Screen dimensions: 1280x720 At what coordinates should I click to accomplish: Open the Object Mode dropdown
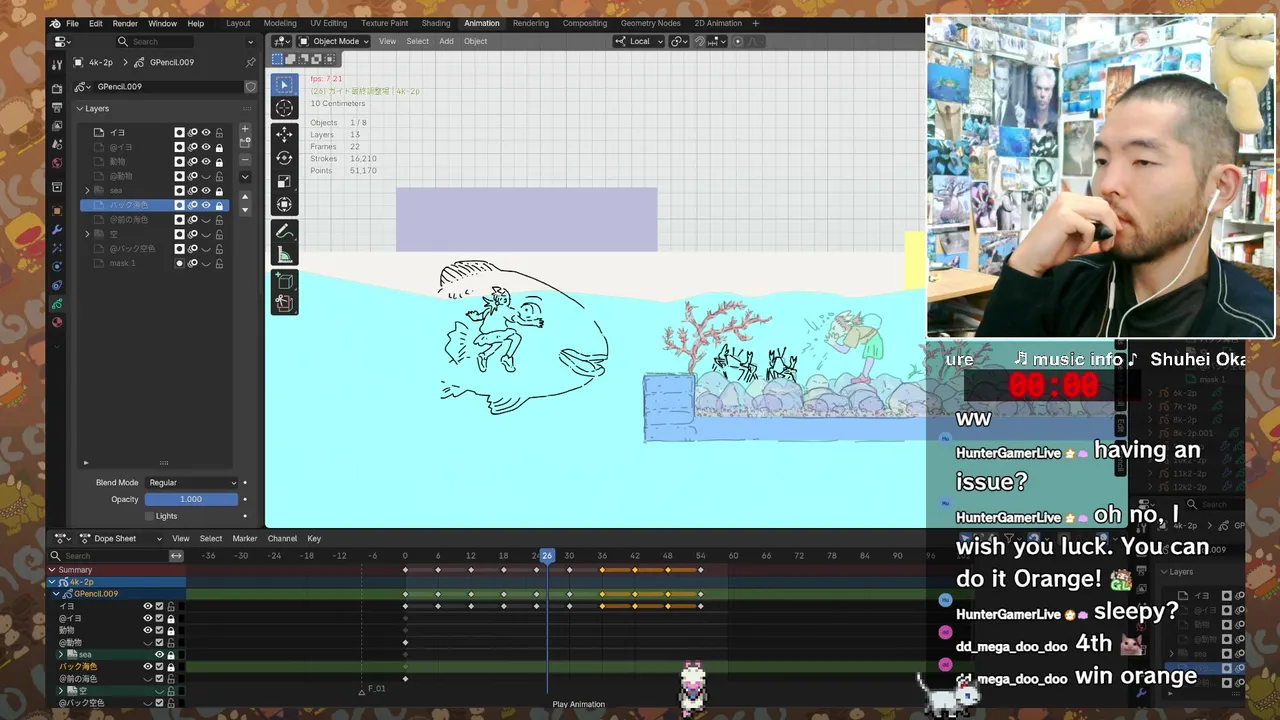point(334,41)
